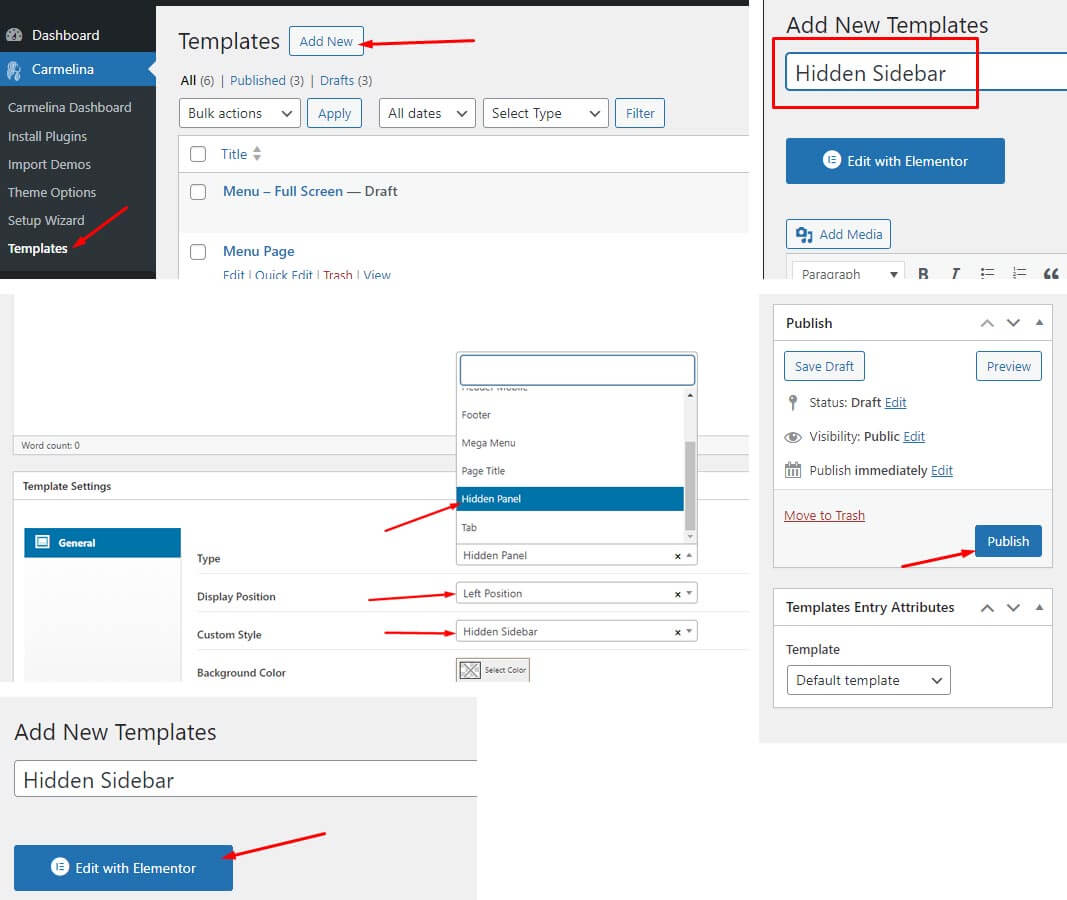The width and height of the screenshot is (1067, 900).
Task: Edit the Status: Draft setting
Action: [896, 402]
